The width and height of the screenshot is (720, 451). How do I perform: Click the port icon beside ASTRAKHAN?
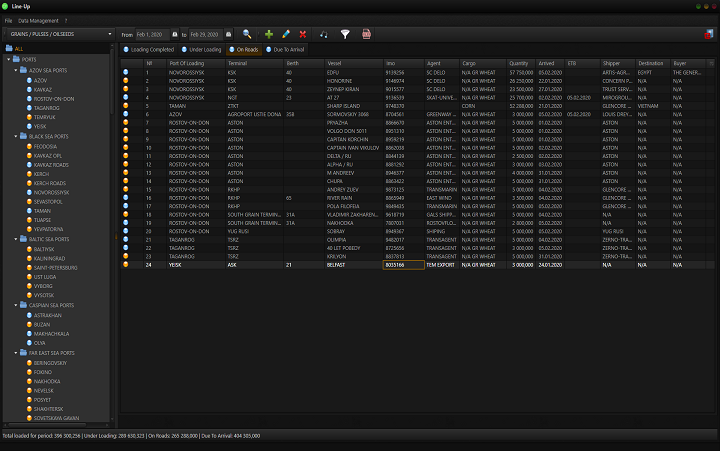(29, 315)
